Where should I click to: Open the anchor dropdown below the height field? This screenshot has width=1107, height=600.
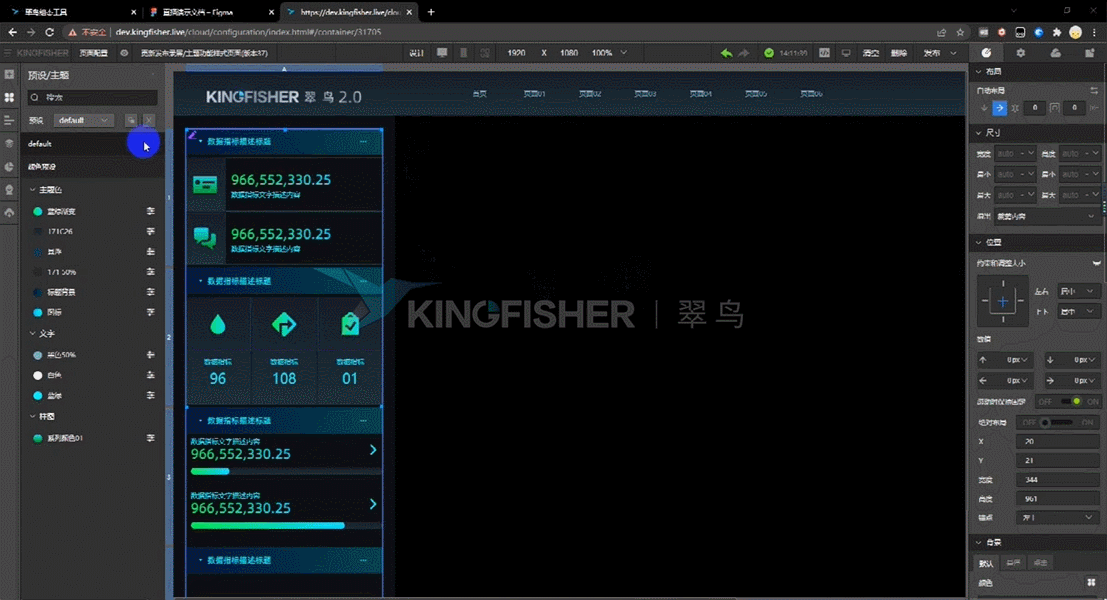tap(1057, 517)
